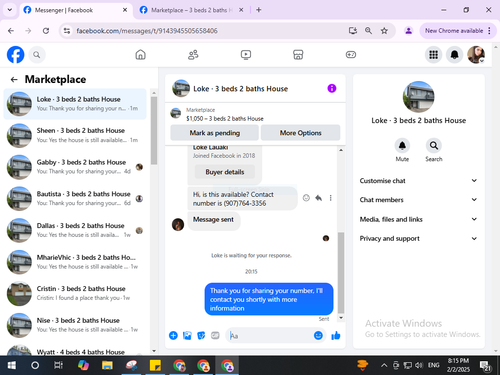Open Cristin conversation in list
Viewport: 500px width, 375px height.
click(x=75, y=294)
